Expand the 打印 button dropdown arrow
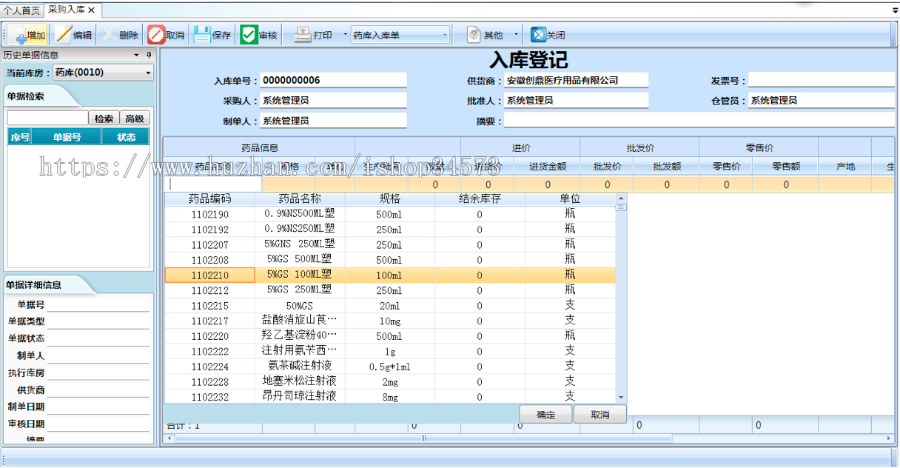The height and width of the screenshot is (468, 900). (345, 34)
